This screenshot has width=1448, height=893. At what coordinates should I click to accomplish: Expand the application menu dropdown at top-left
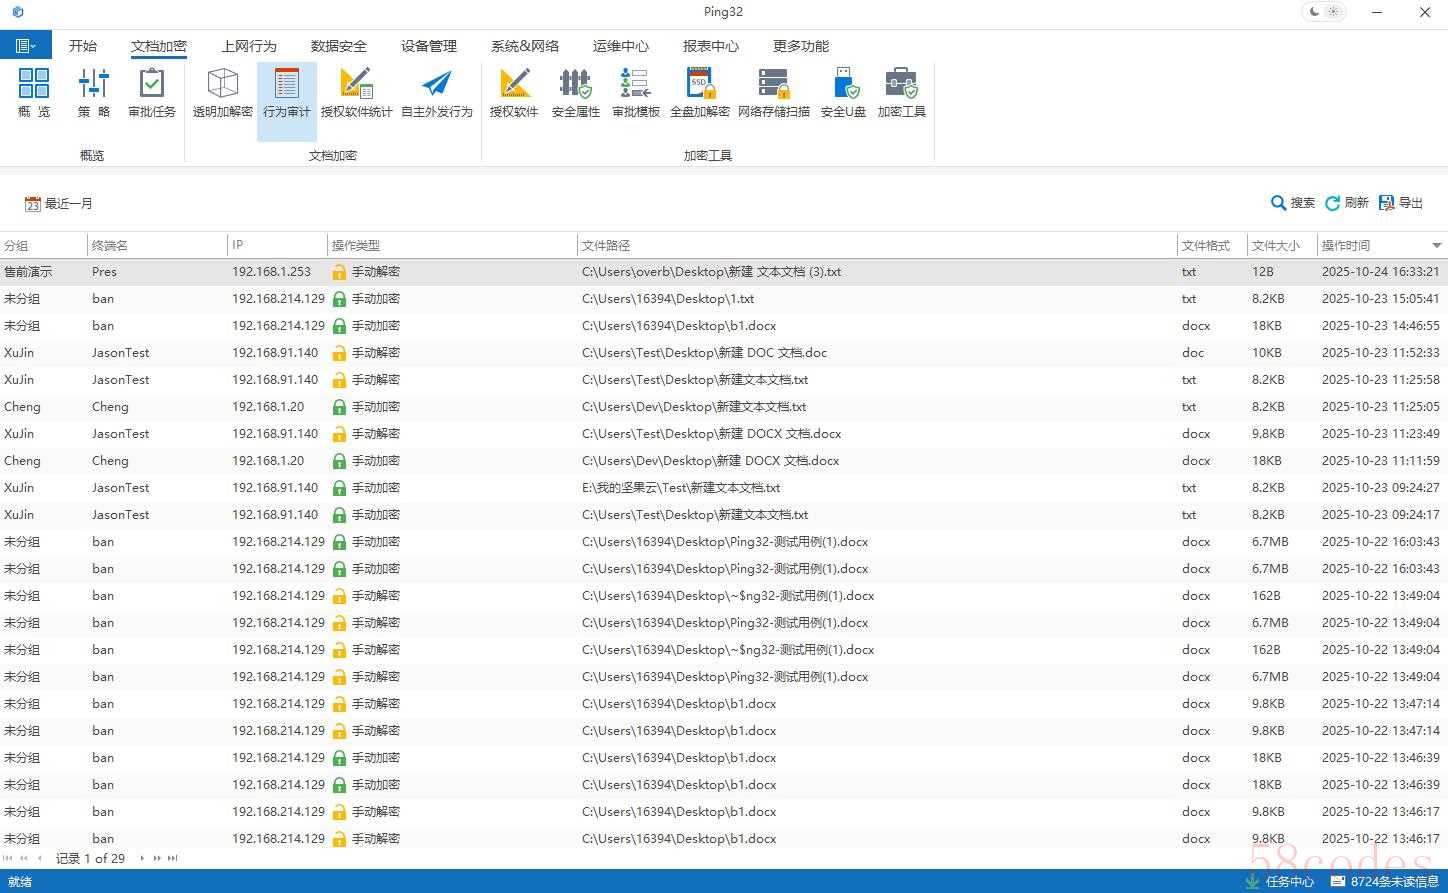click(26, 46)
